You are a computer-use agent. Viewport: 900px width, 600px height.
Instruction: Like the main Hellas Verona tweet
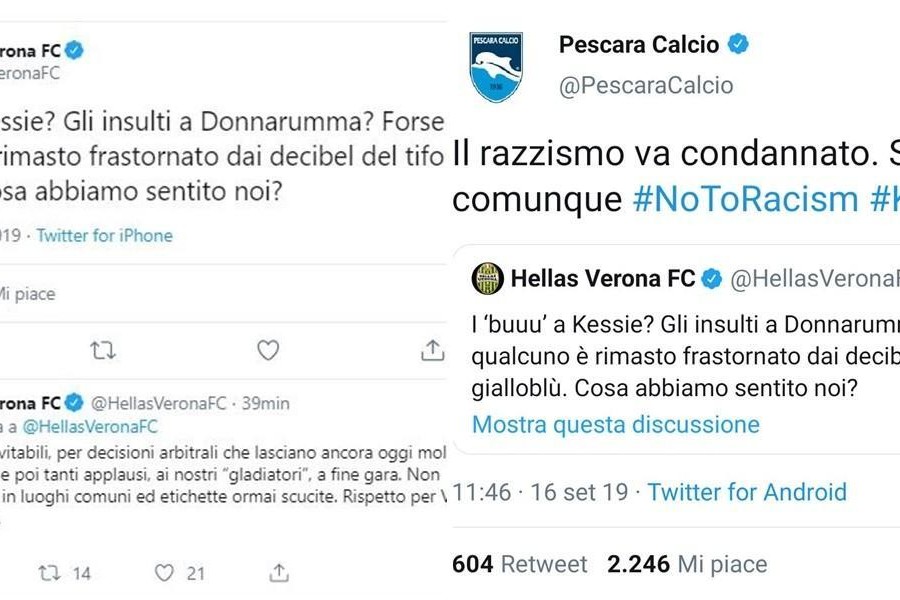(267, 350)
